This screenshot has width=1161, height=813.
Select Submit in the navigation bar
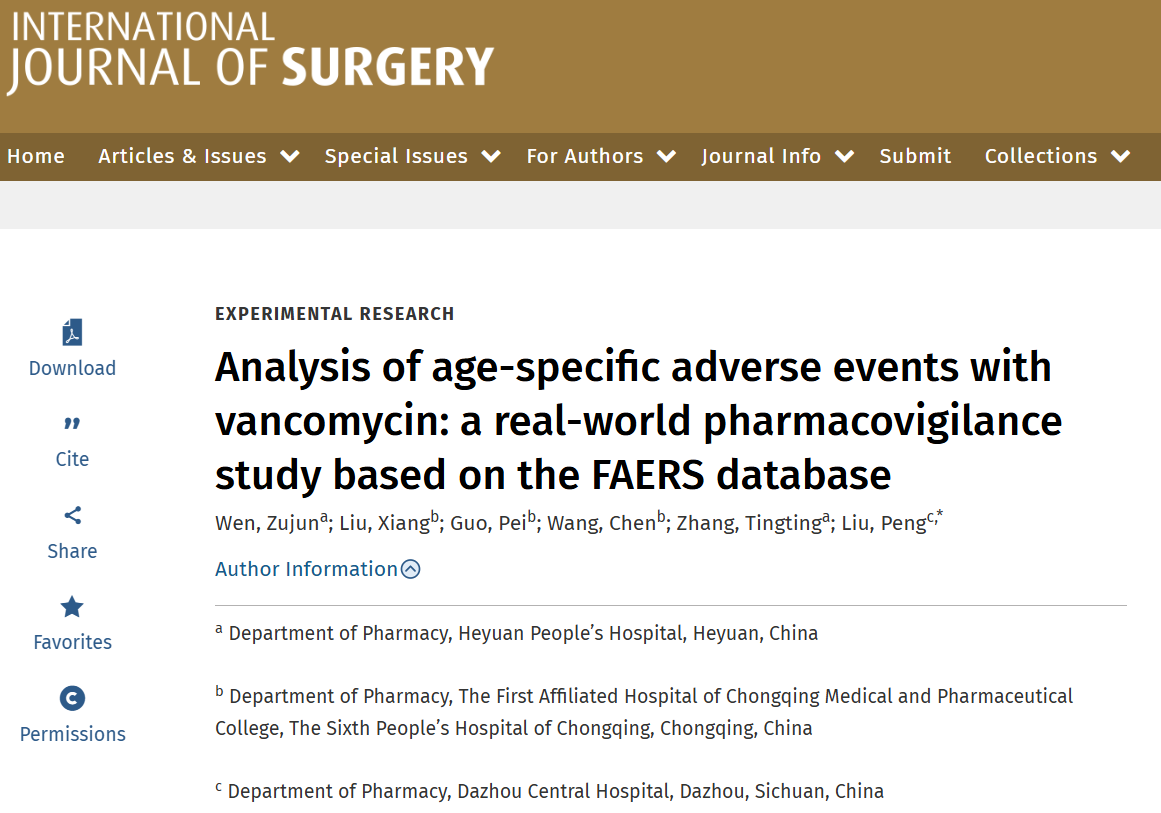coord(915,156)
